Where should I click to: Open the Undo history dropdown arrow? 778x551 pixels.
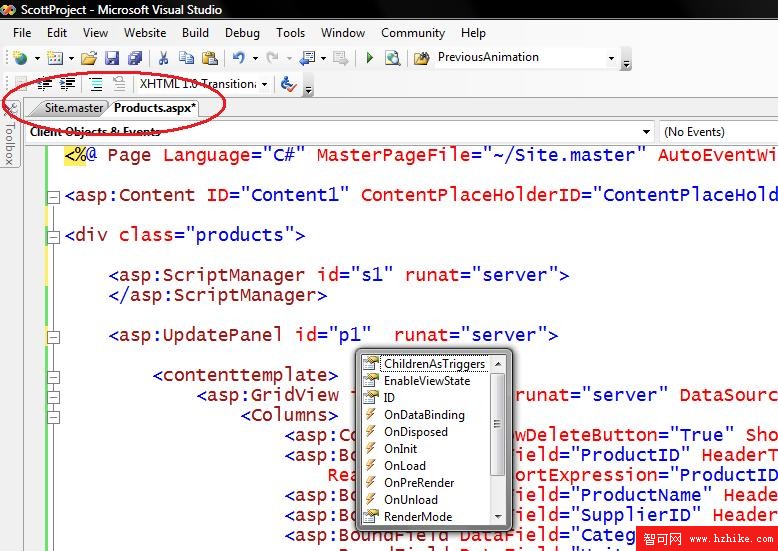255,59
